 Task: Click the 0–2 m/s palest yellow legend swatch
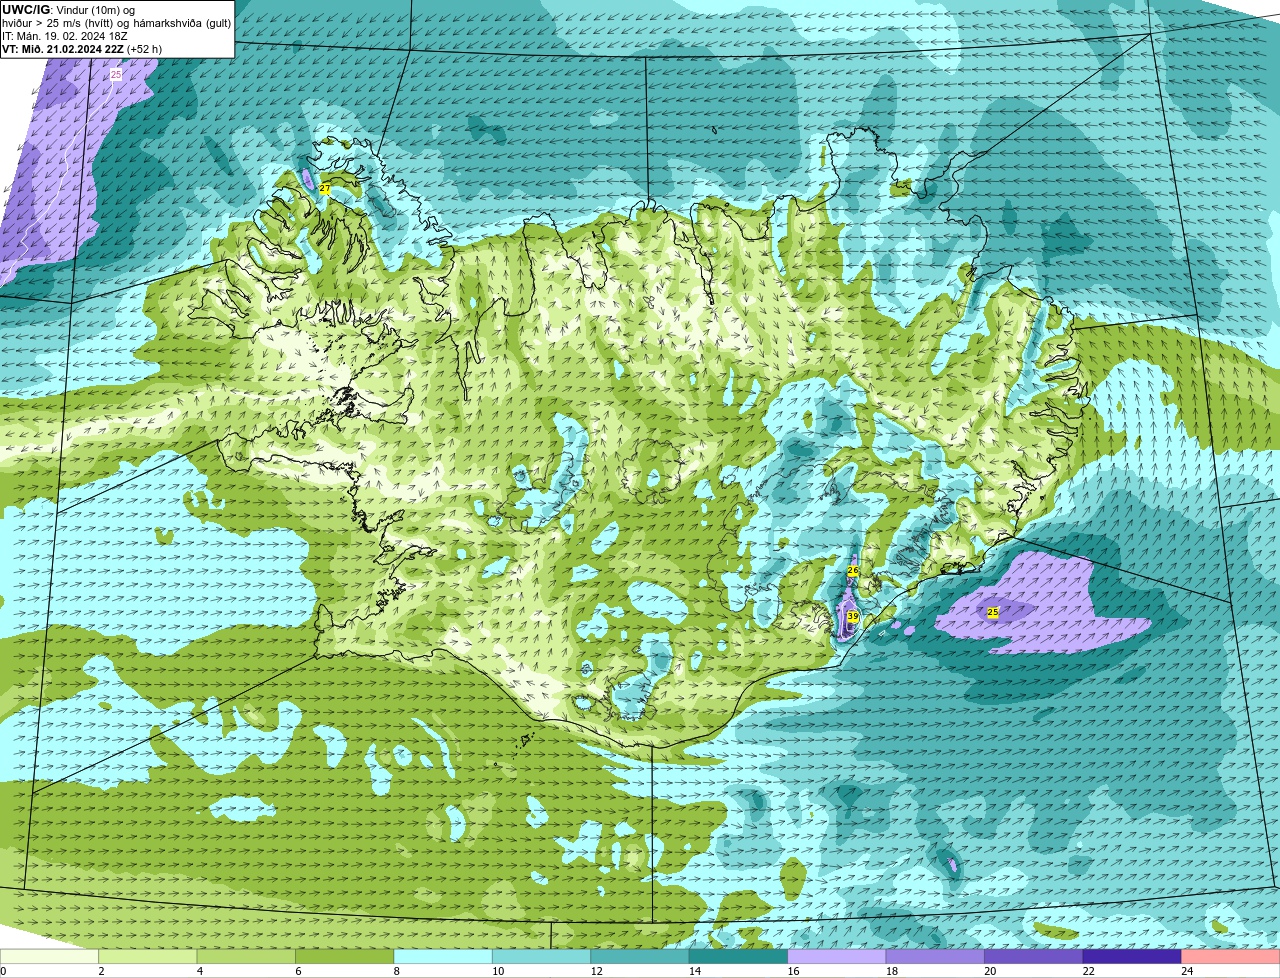coord(50,957)
